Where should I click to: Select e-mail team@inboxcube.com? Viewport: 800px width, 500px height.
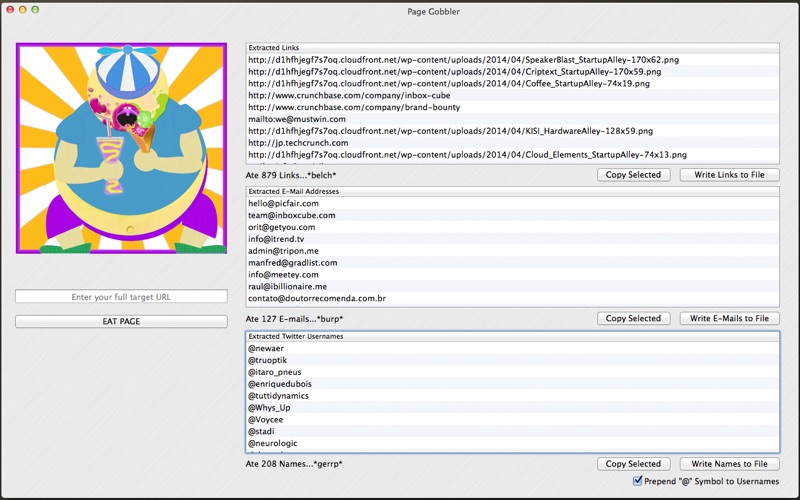[512, 215]
